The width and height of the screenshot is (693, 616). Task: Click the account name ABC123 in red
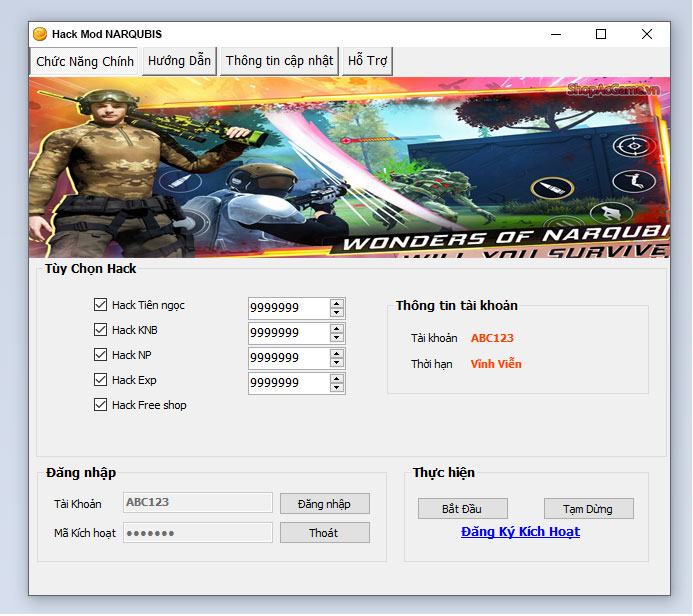pyautogui.click(x=492, y=338)
